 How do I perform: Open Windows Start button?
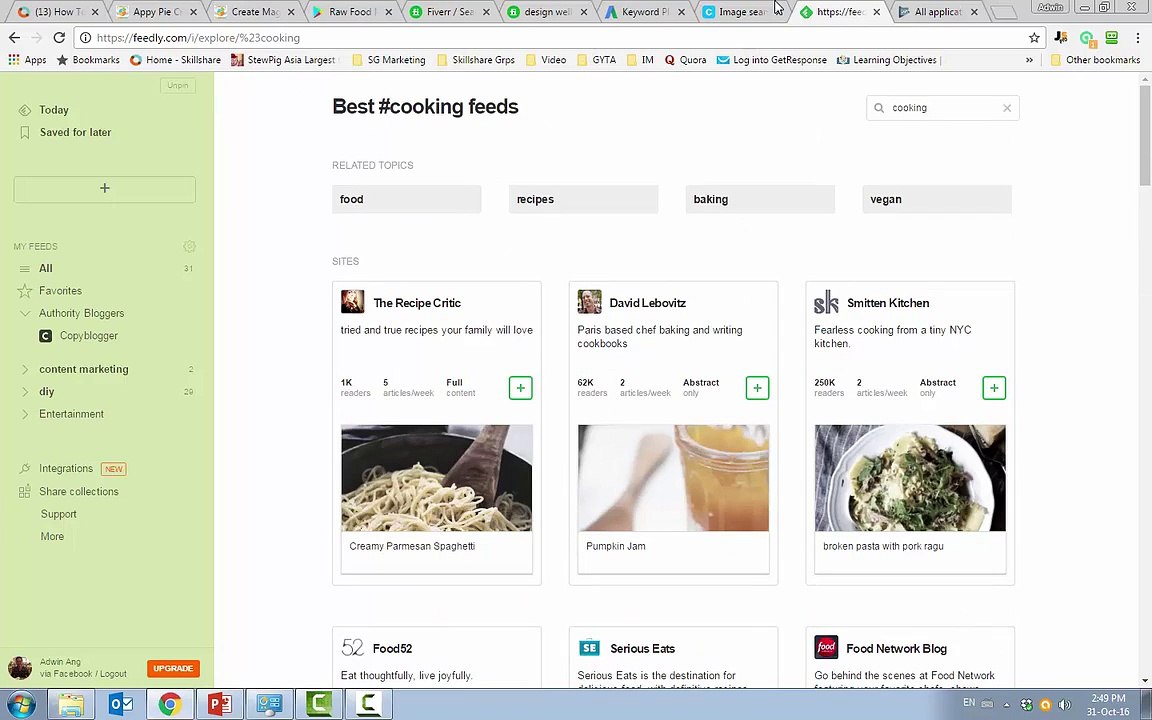[21, 704]
